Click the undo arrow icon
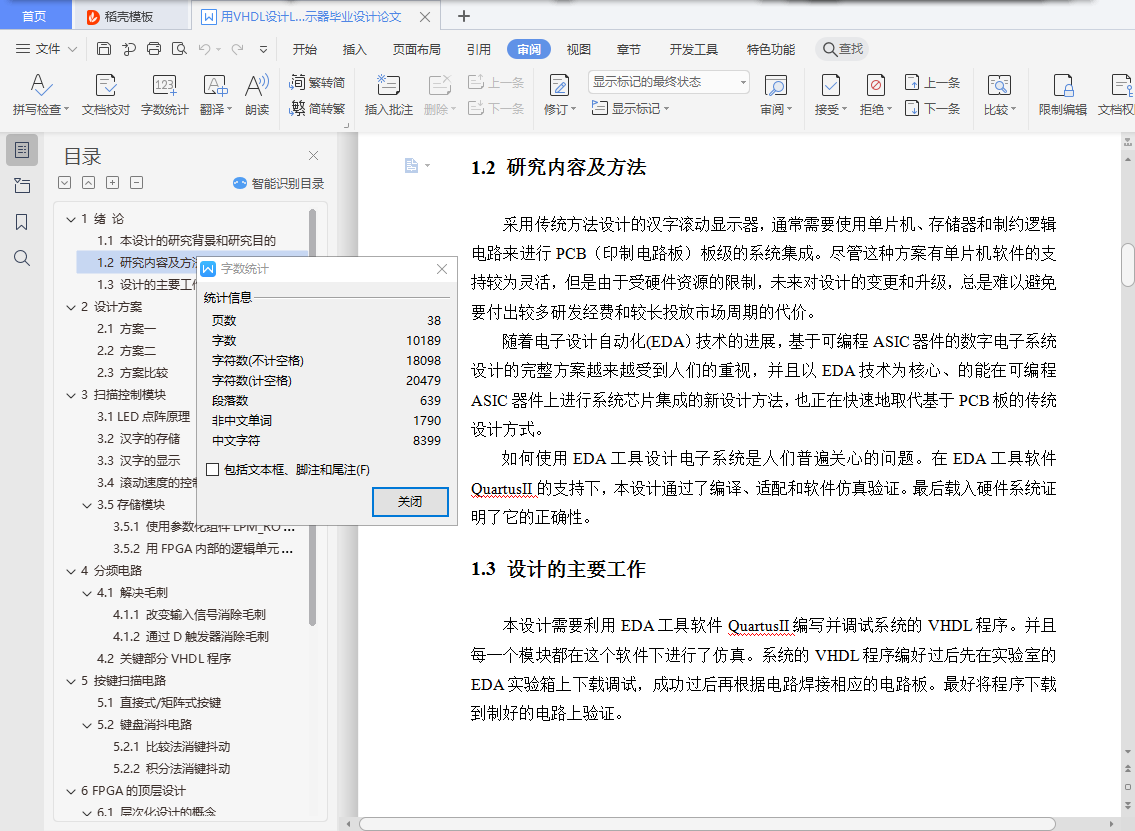This screenshot has height=831, width=1135. coord(204,48)
